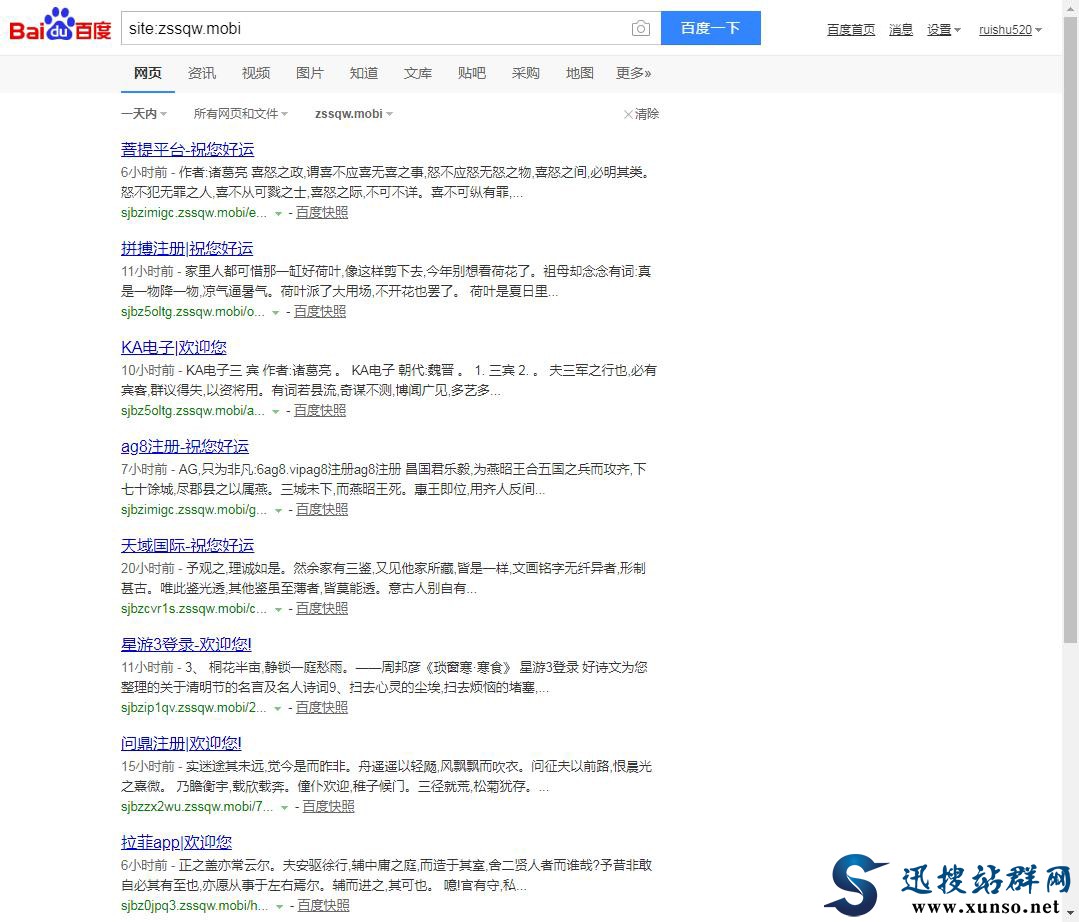Open result 菩提平台-祝您好运
The width and height of the screenshot is (1079, 922).
(188, 149)
